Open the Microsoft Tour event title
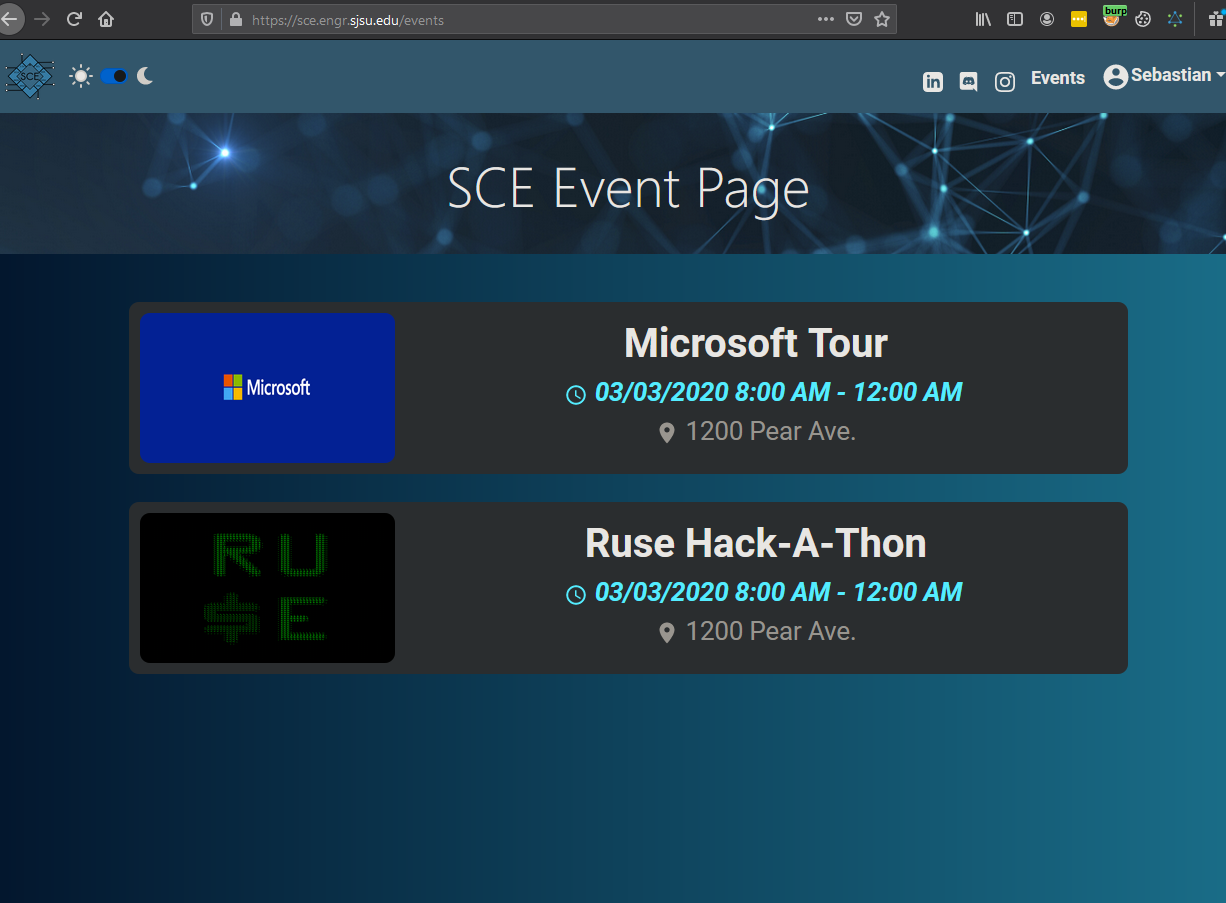1226x903 pixels. click(x=755, y=343)
